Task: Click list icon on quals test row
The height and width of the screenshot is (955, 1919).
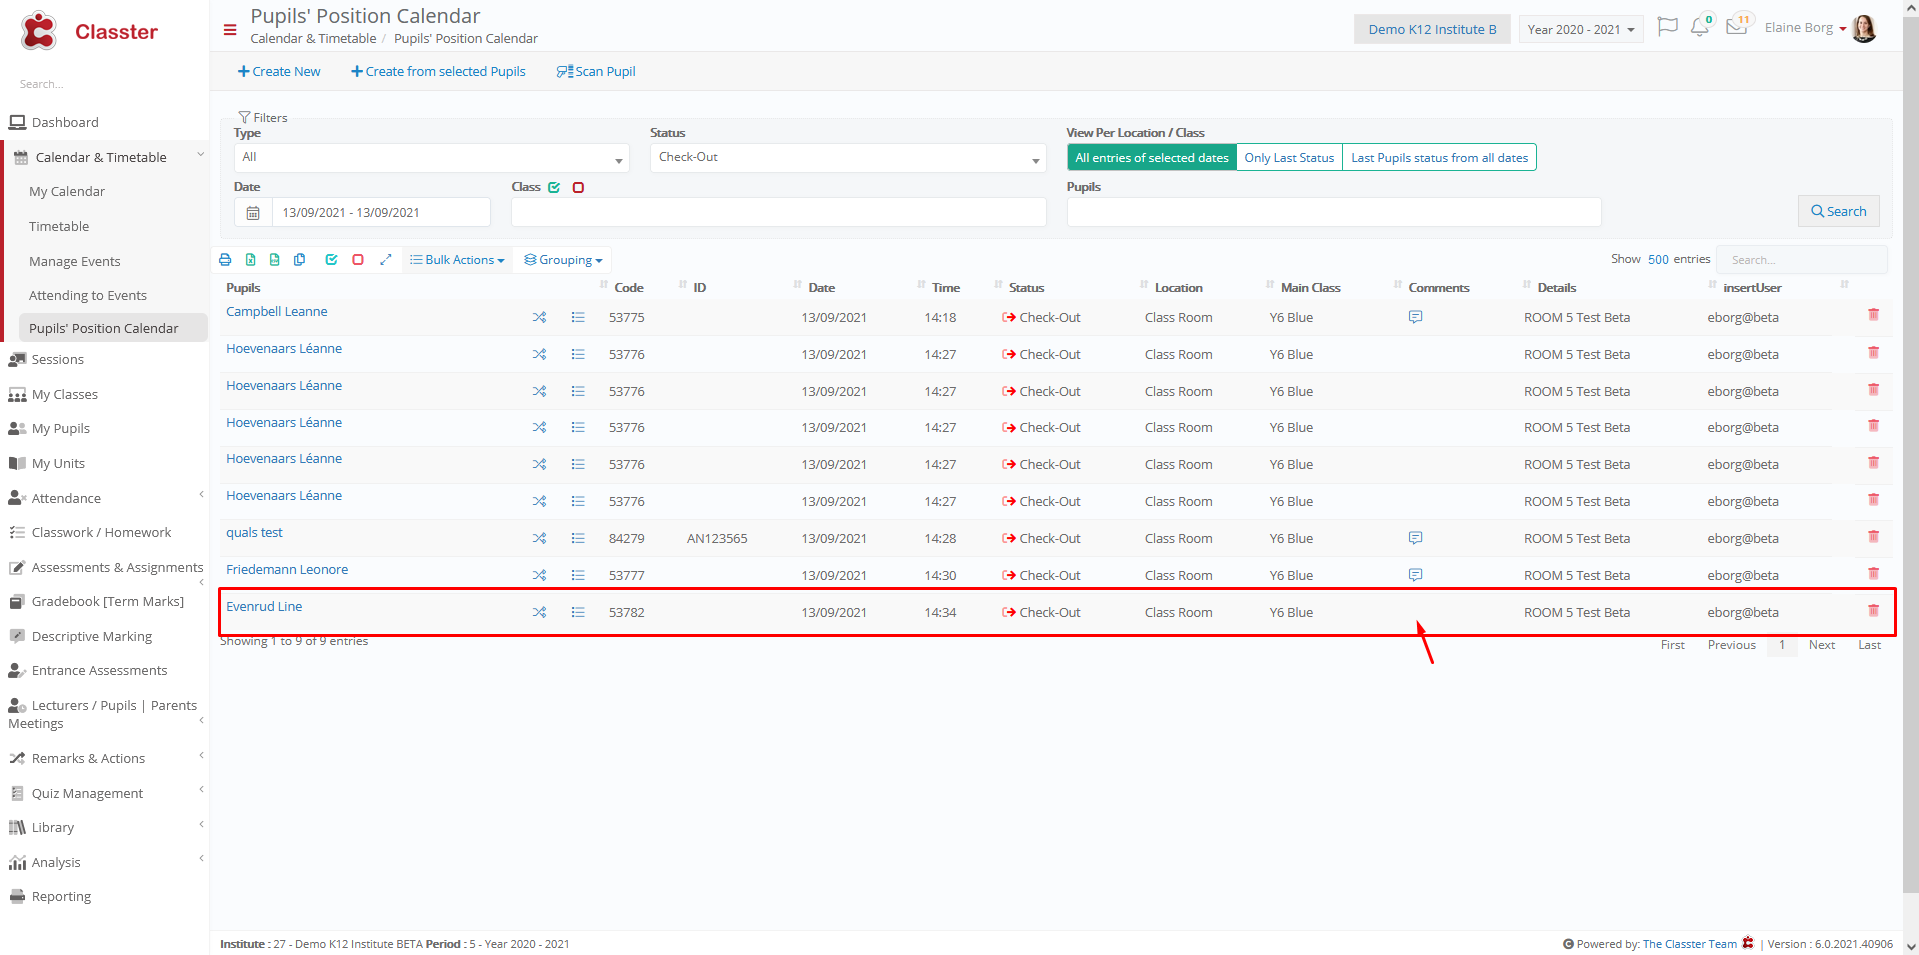Action: (578, 538)
